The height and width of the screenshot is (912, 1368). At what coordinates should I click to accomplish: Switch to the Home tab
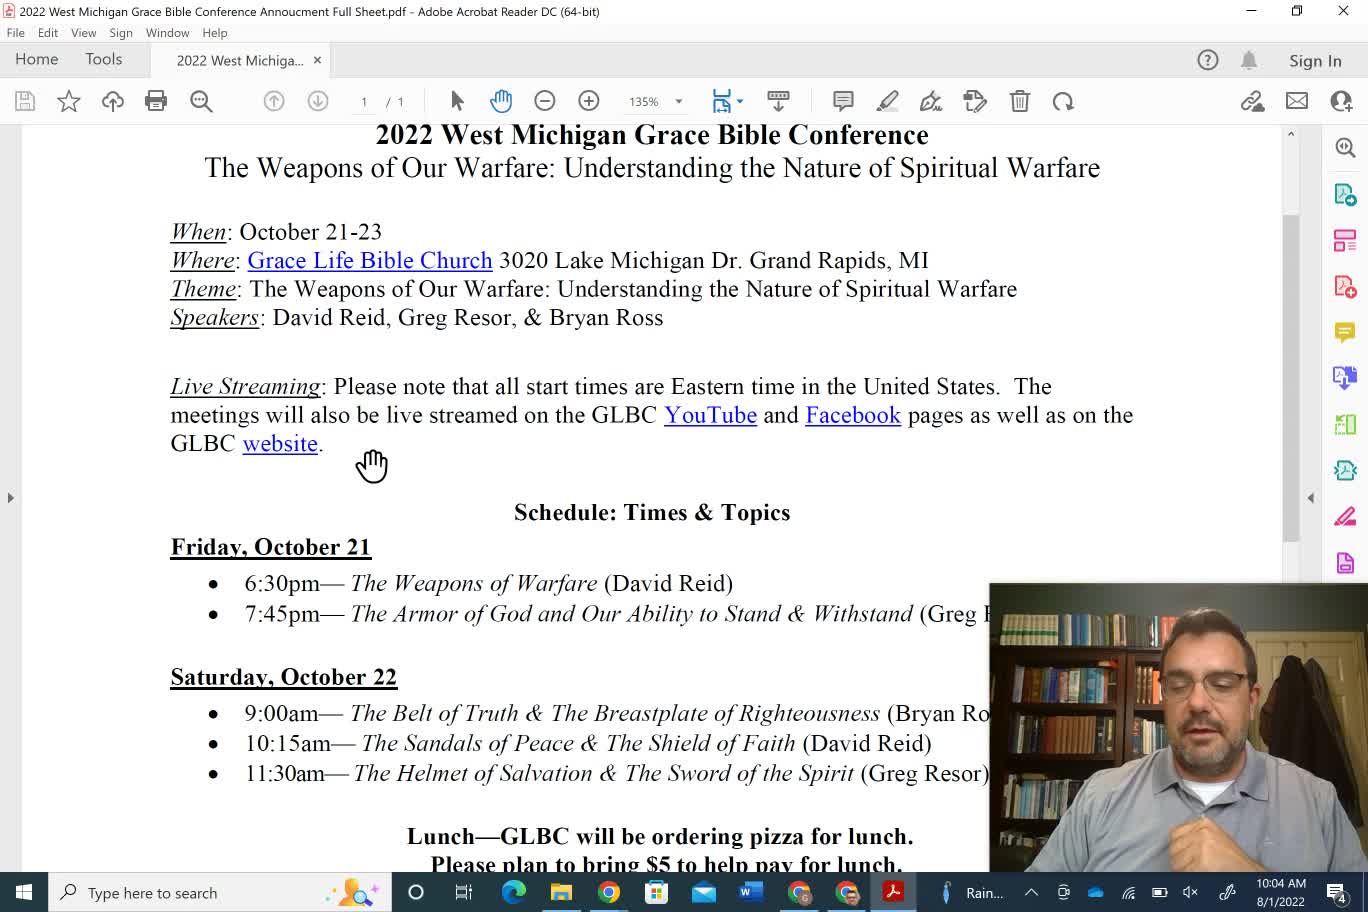pos(37,60)
